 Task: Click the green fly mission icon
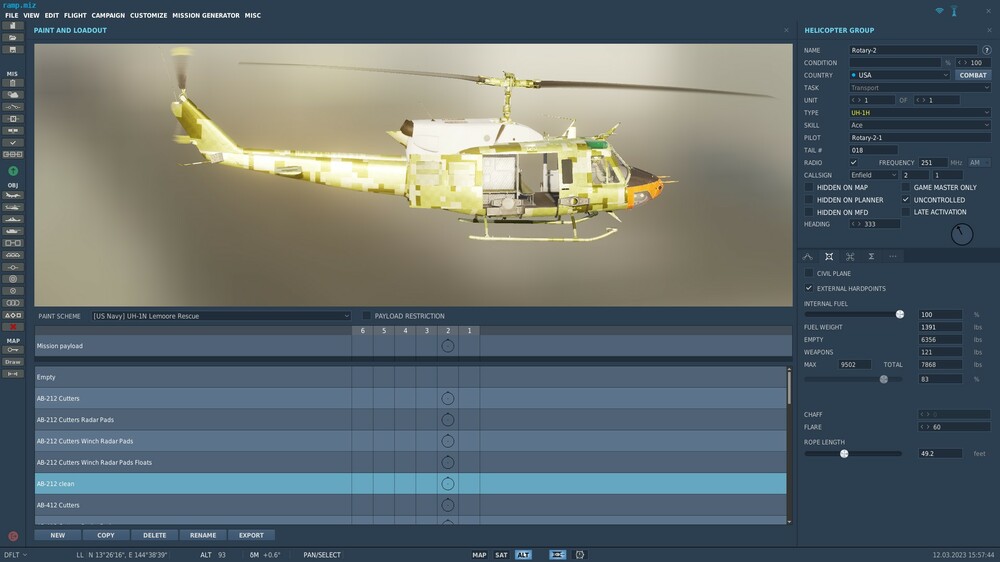13,171
